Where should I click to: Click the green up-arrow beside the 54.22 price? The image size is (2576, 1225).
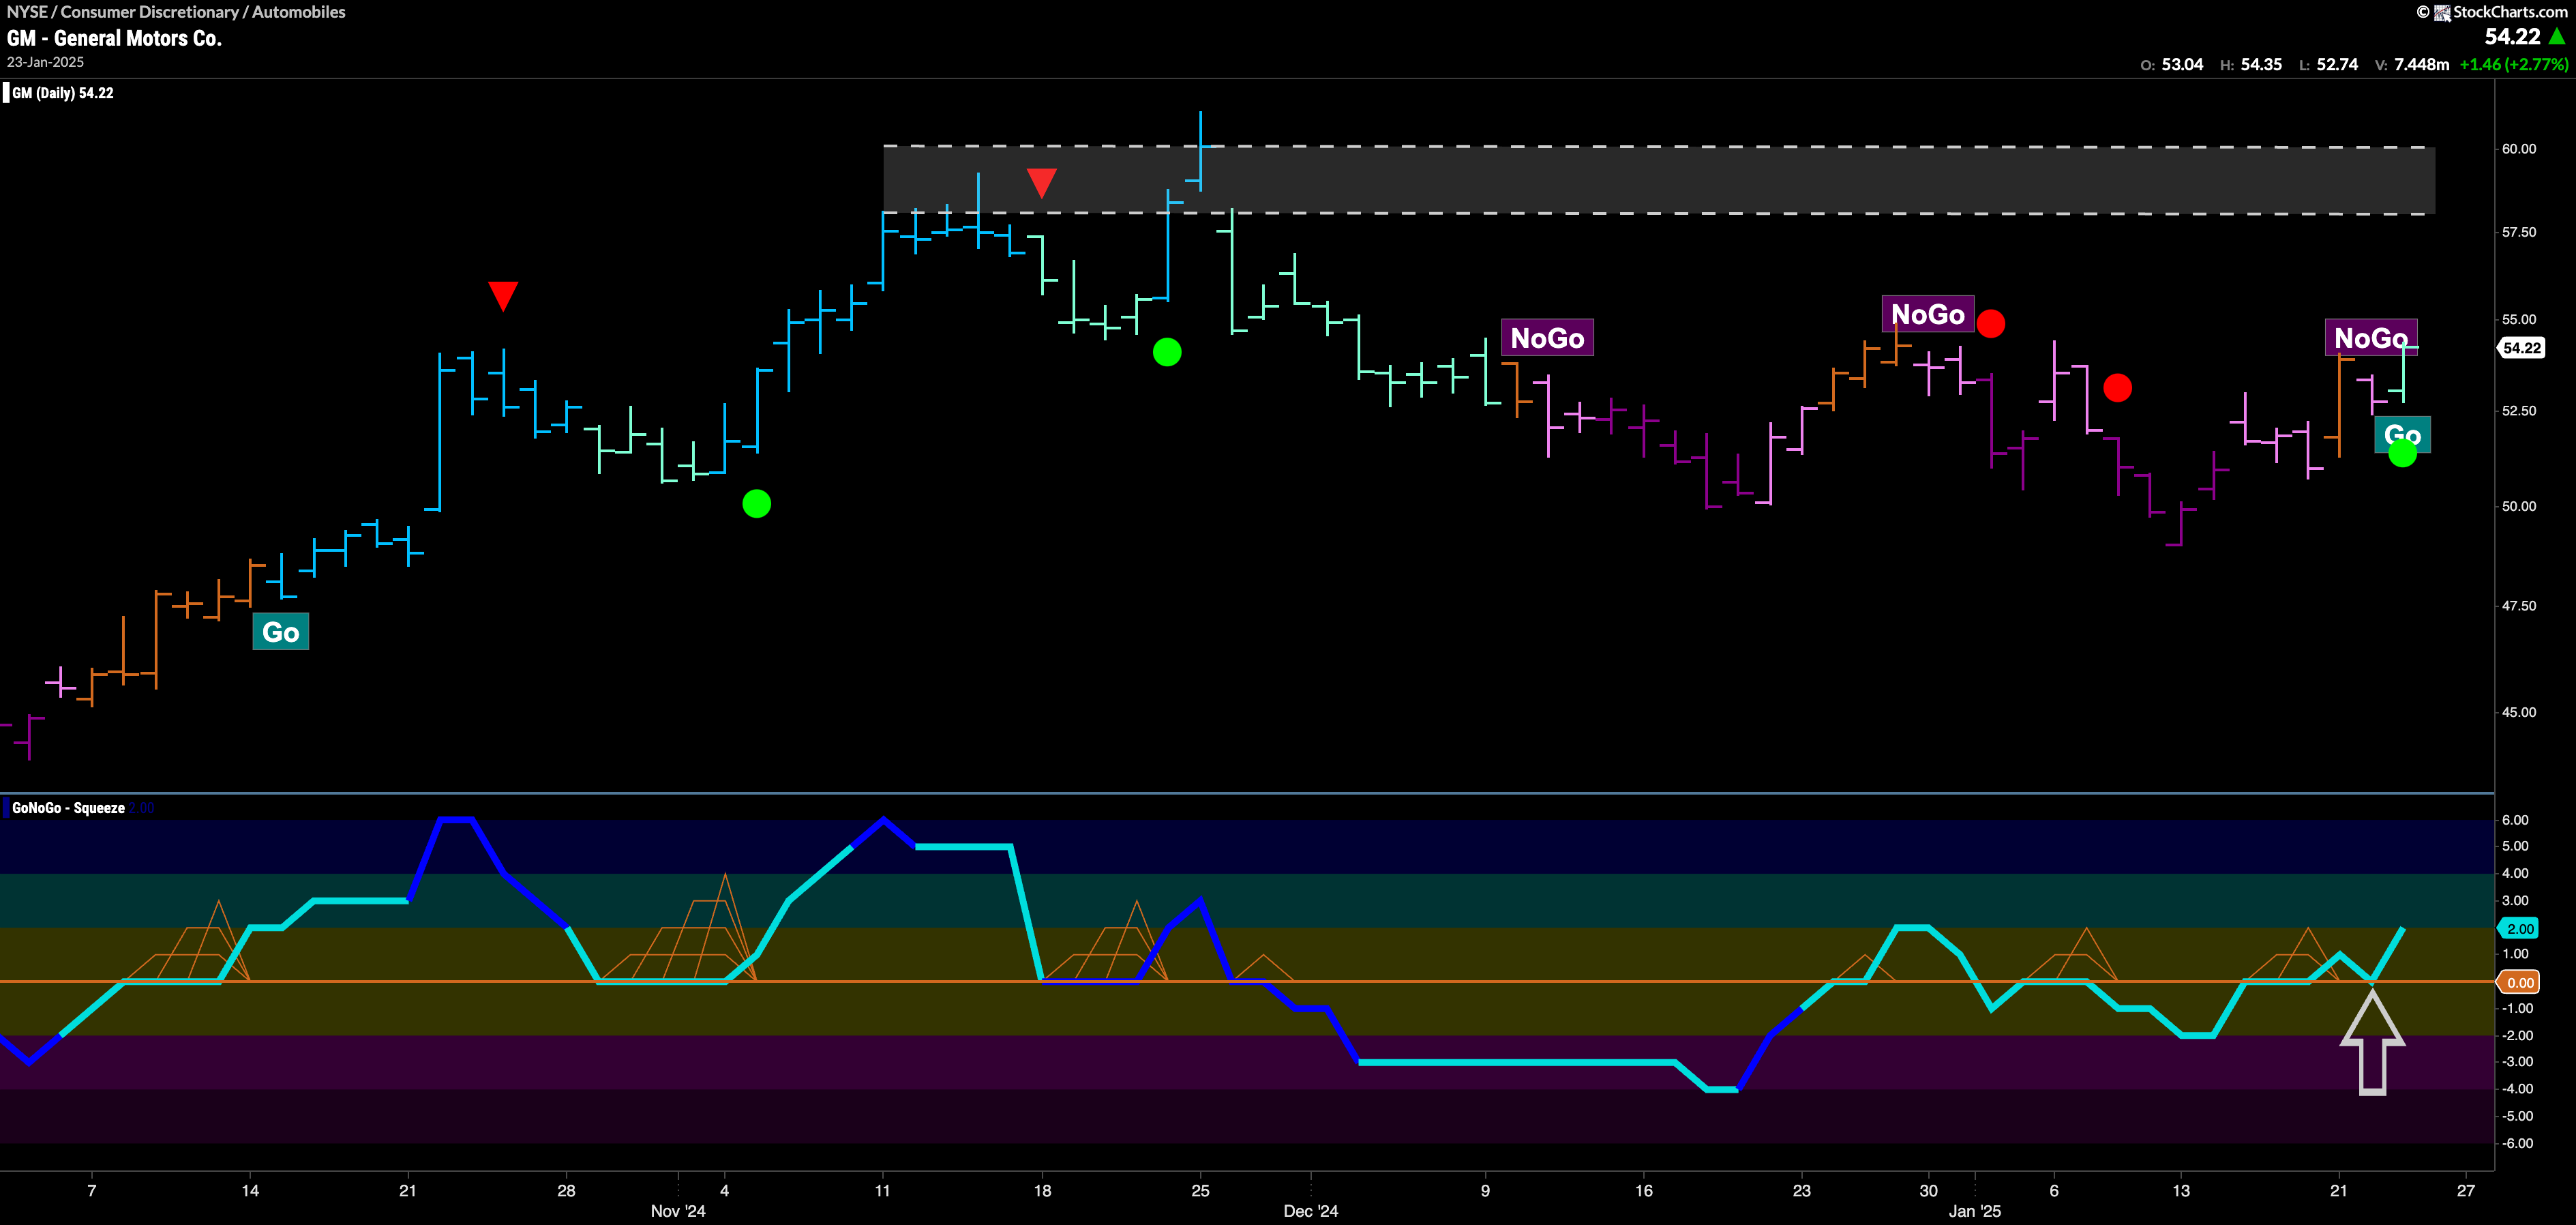[2557, 37]
